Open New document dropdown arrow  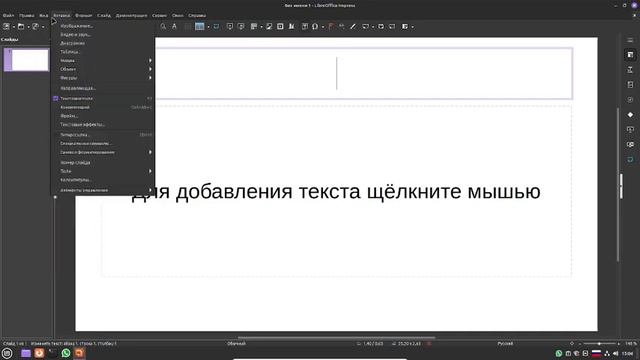[x=13, y=27]
